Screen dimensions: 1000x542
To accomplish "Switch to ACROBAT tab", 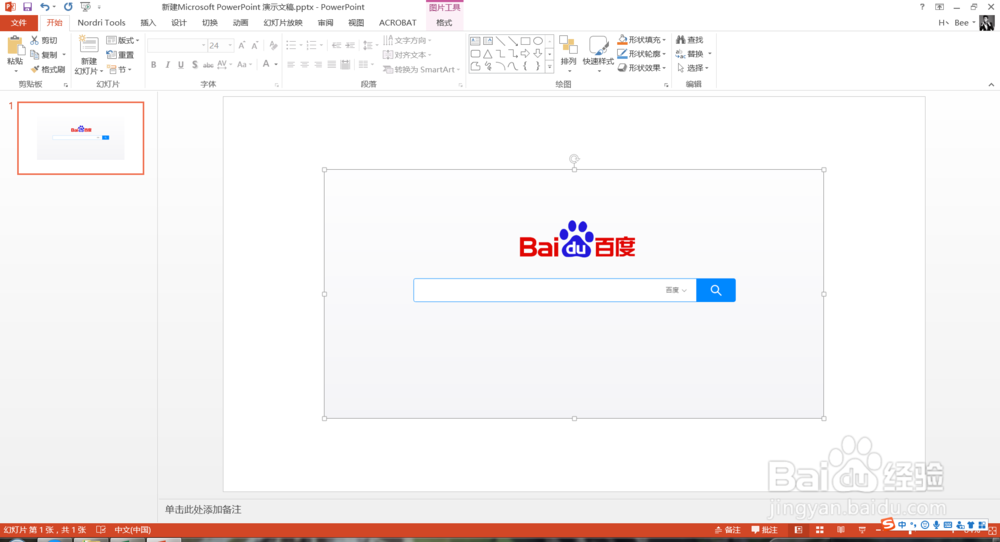I will (x=397, y=23).
